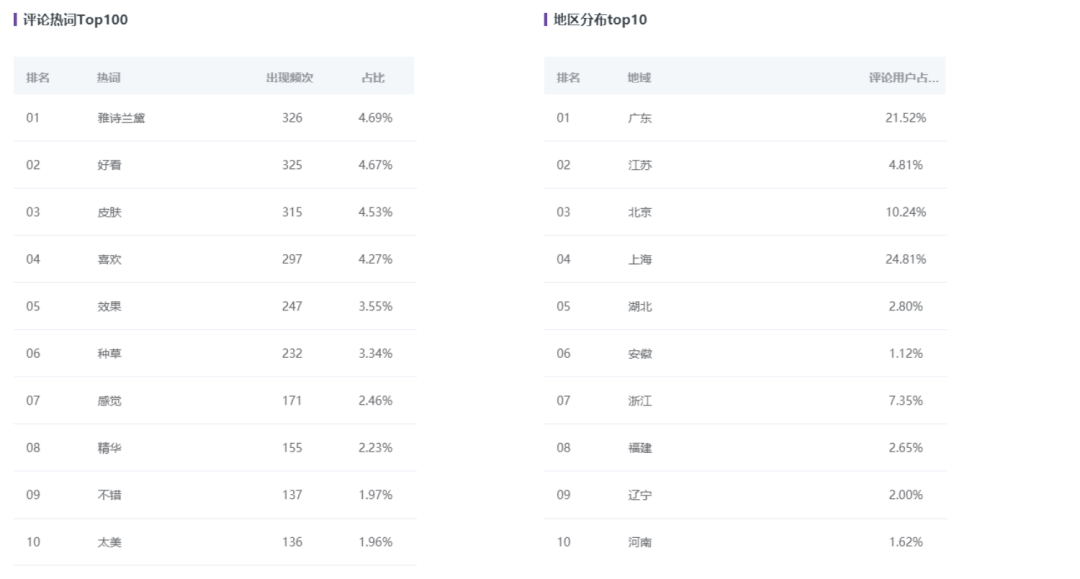Image resolution: width=1080 pixels, height=579 pixels.
Task: Select the 评论热词Top100 section title
Action: click(x=75, y=20)
